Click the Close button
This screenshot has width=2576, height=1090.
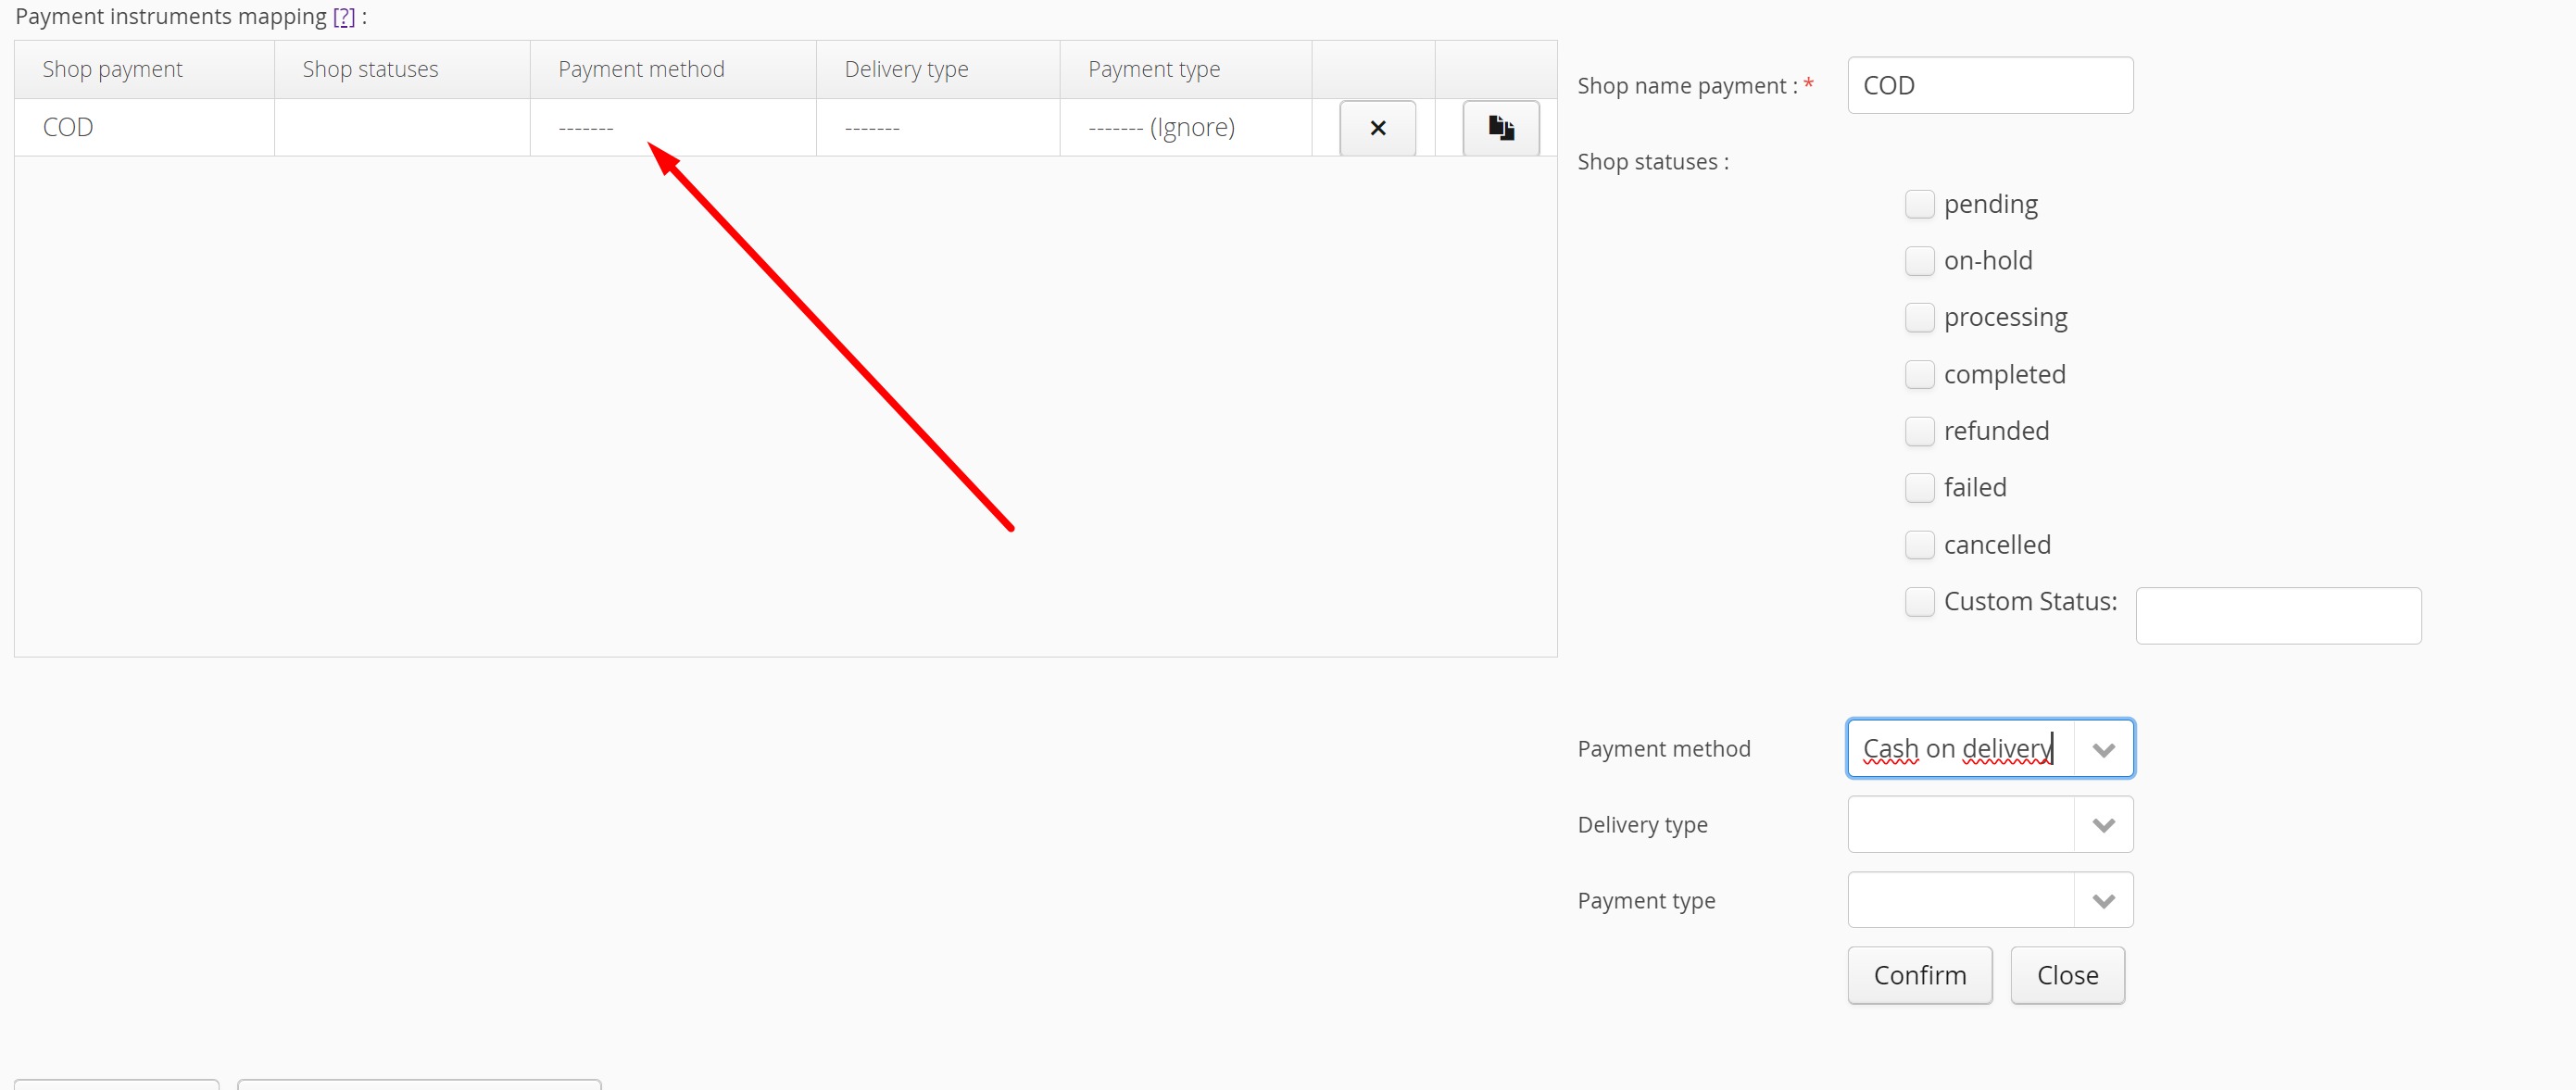(2067, 975)
